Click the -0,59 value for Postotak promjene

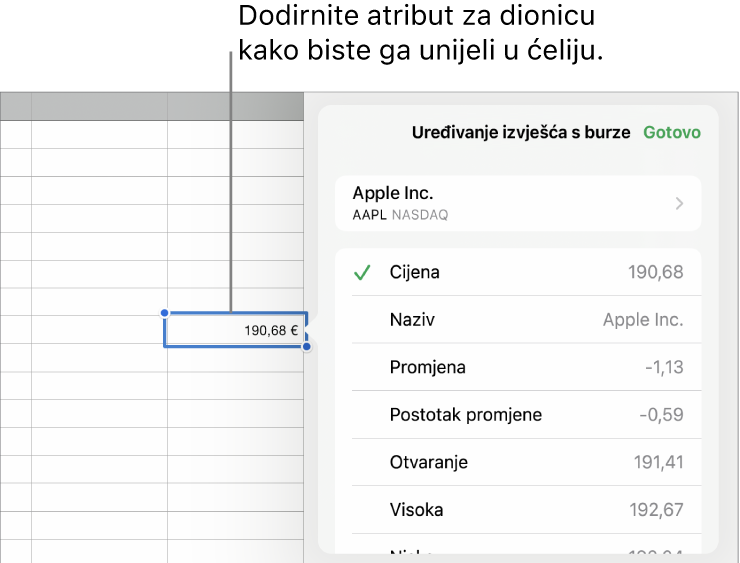point(661,415)
